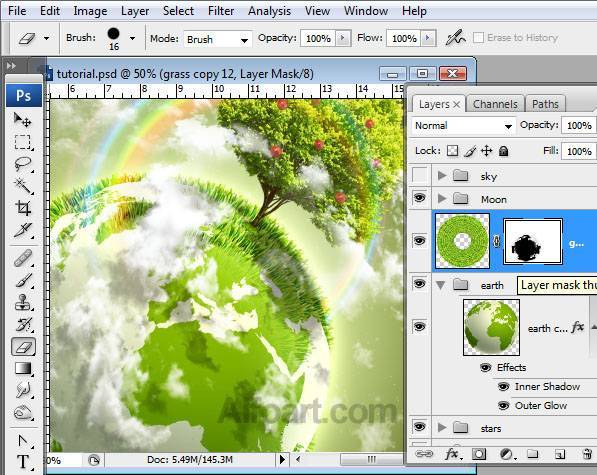The height and width of the screenshot is (475, 597).
Task: Expand the sky group triangle
Action: pyautogui.click(x=442, y=175)
